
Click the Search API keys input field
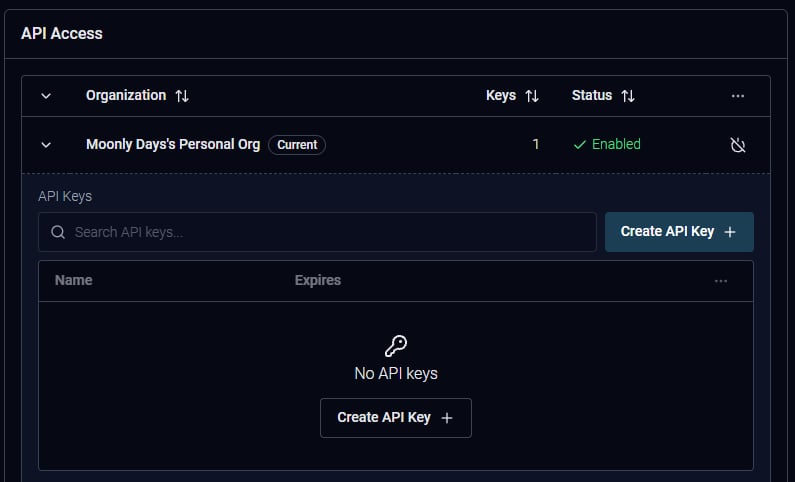[317, 232]
